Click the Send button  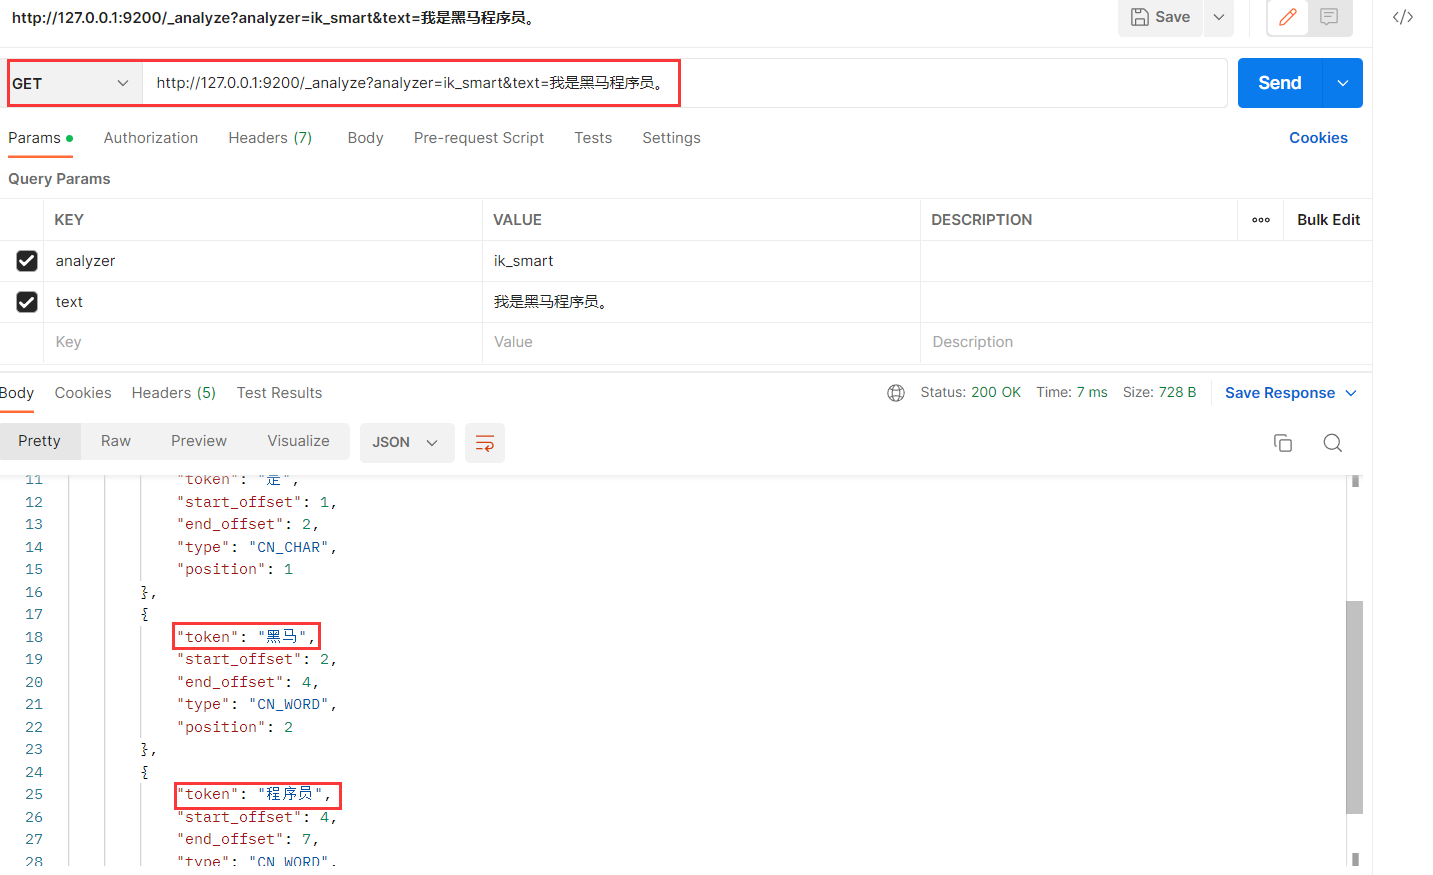pyautogui.click(x=1279, y=83)
